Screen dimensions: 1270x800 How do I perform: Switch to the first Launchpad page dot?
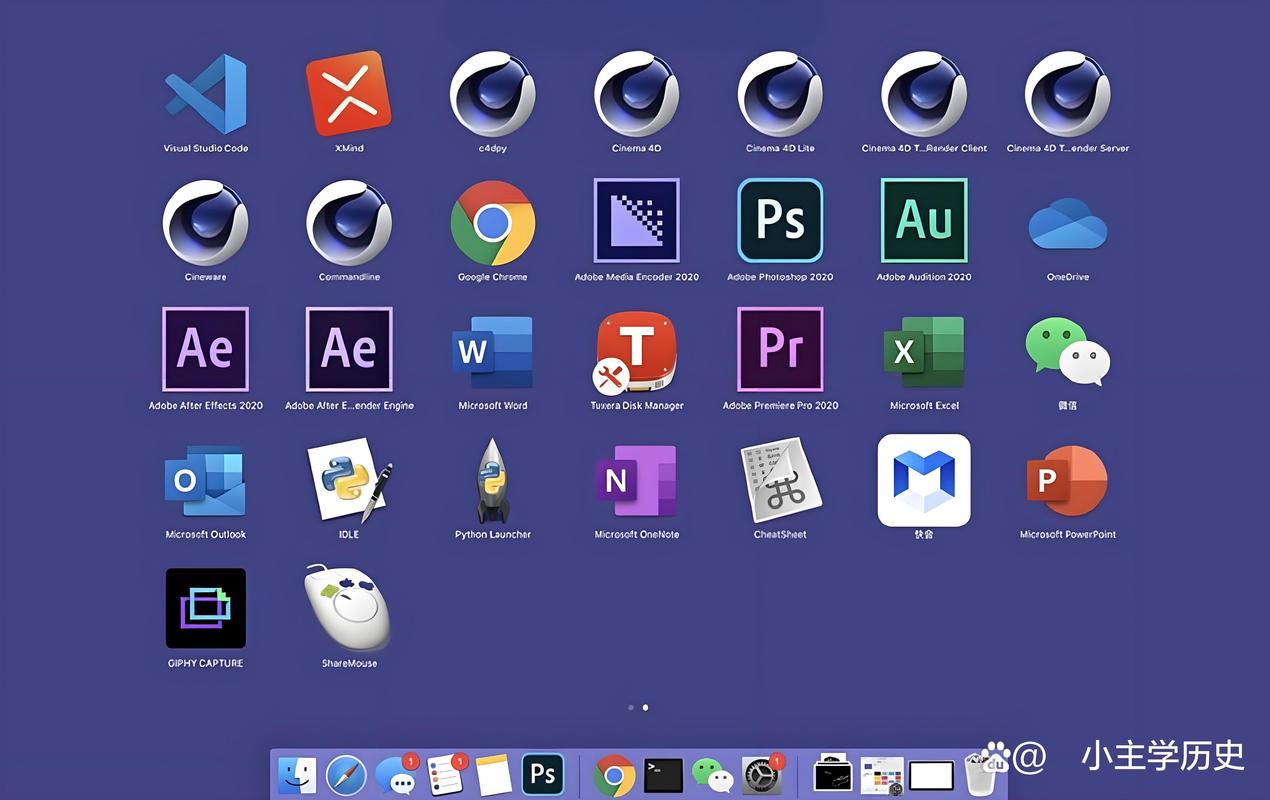[x=630, y=707]
